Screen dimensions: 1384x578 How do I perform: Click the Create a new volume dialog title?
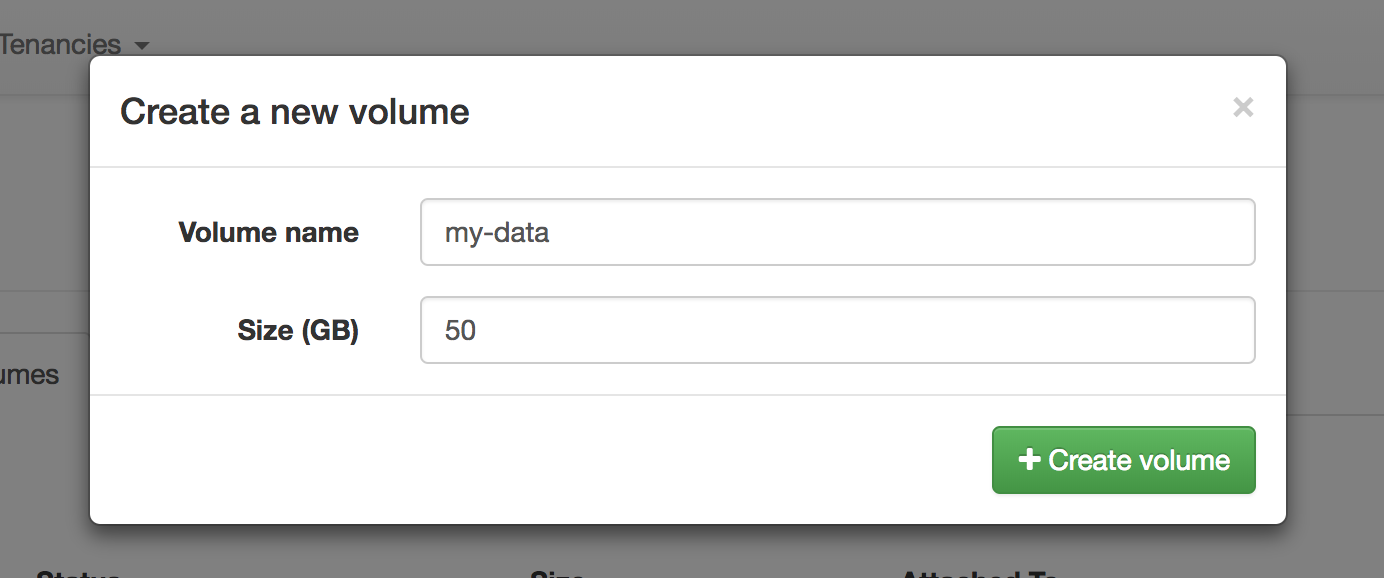294,111
